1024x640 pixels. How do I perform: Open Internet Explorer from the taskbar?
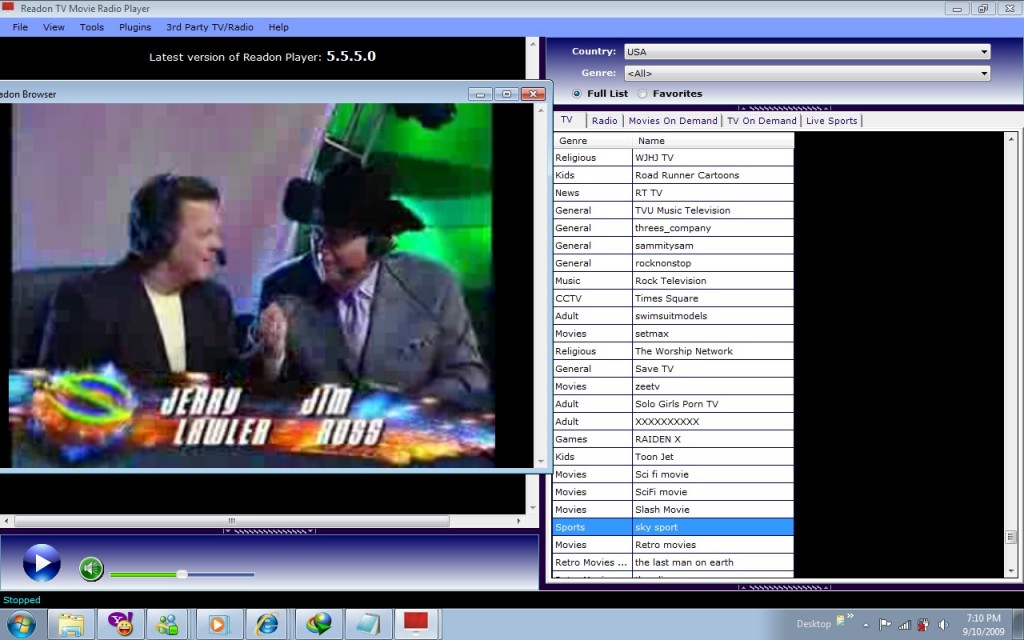(267, 624)
